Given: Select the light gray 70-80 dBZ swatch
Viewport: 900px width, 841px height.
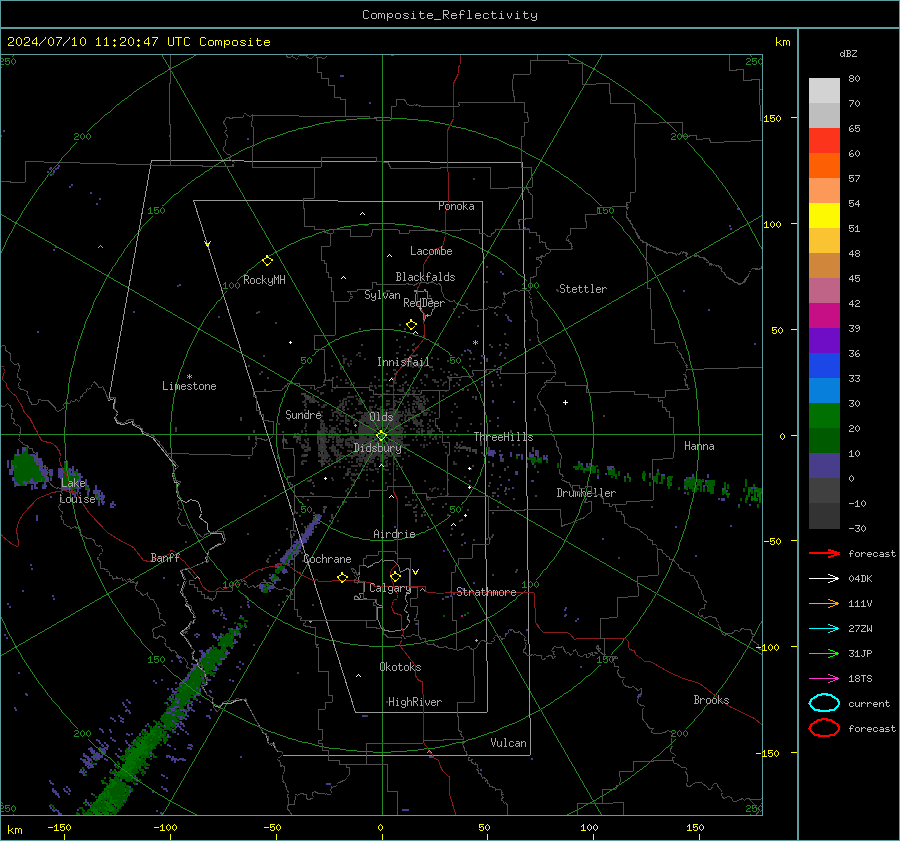Looking at the screenshot, I should [824, 91].
